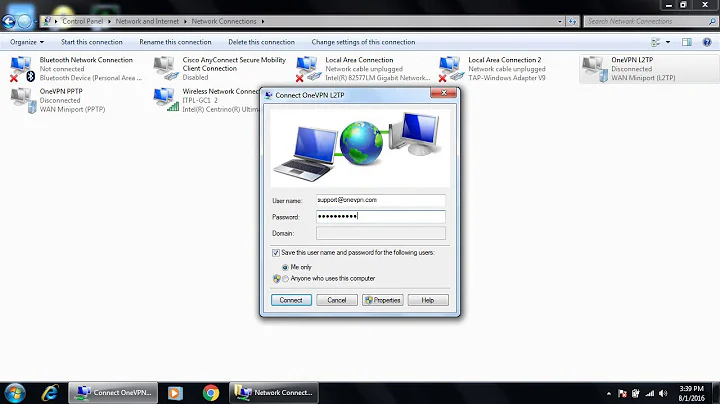Click the Change your view icon
Viewport: 720px width, 404px height.
656,42
